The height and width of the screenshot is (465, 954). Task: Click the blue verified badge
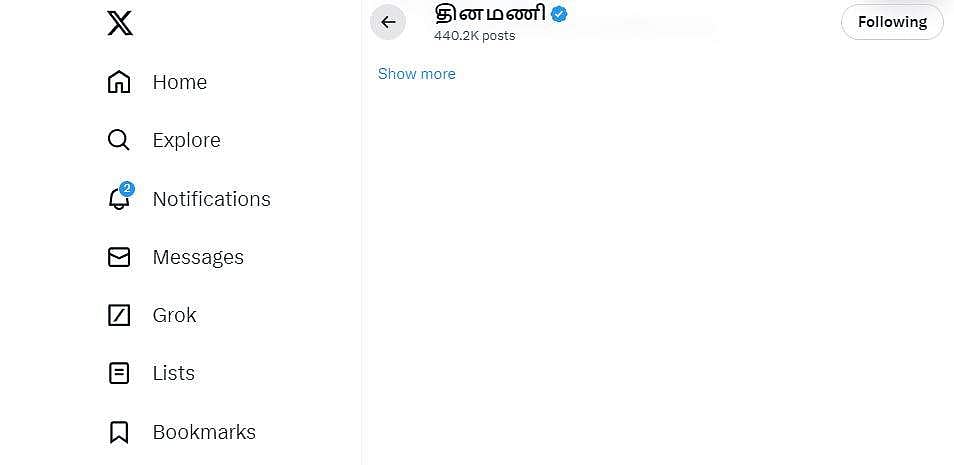pos(559,14)
